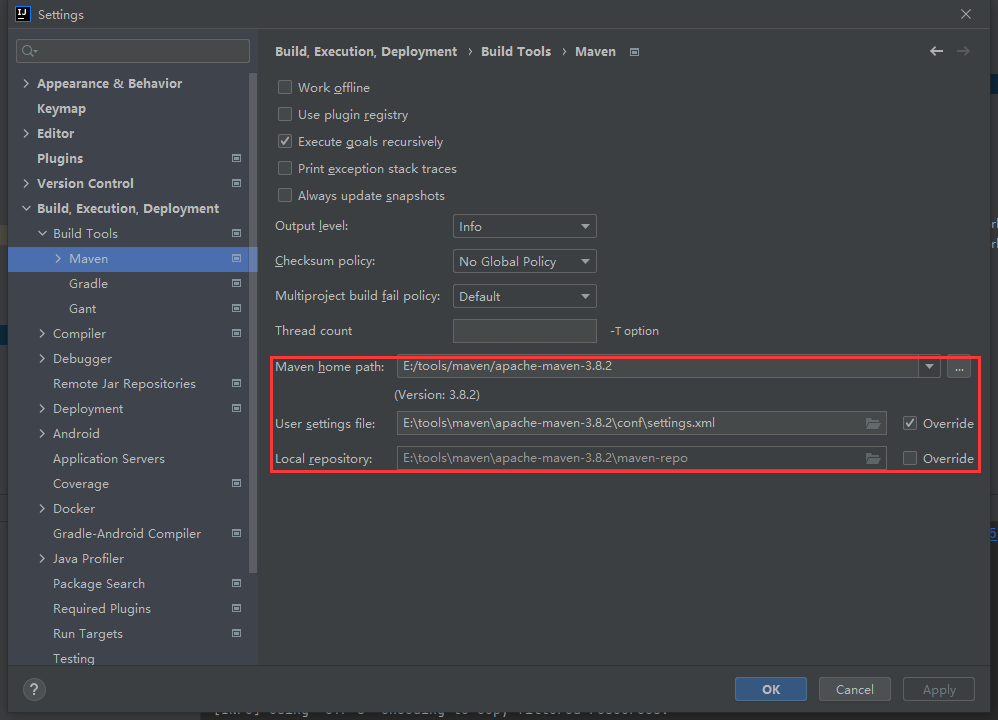Enable the Work offline checkbox

tap(285, 87)
